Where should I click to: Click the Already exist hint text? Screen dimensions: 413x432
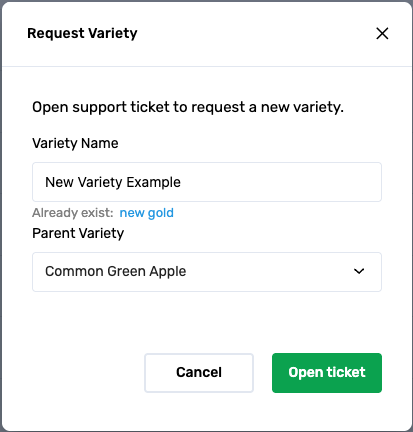click(73, 213)
